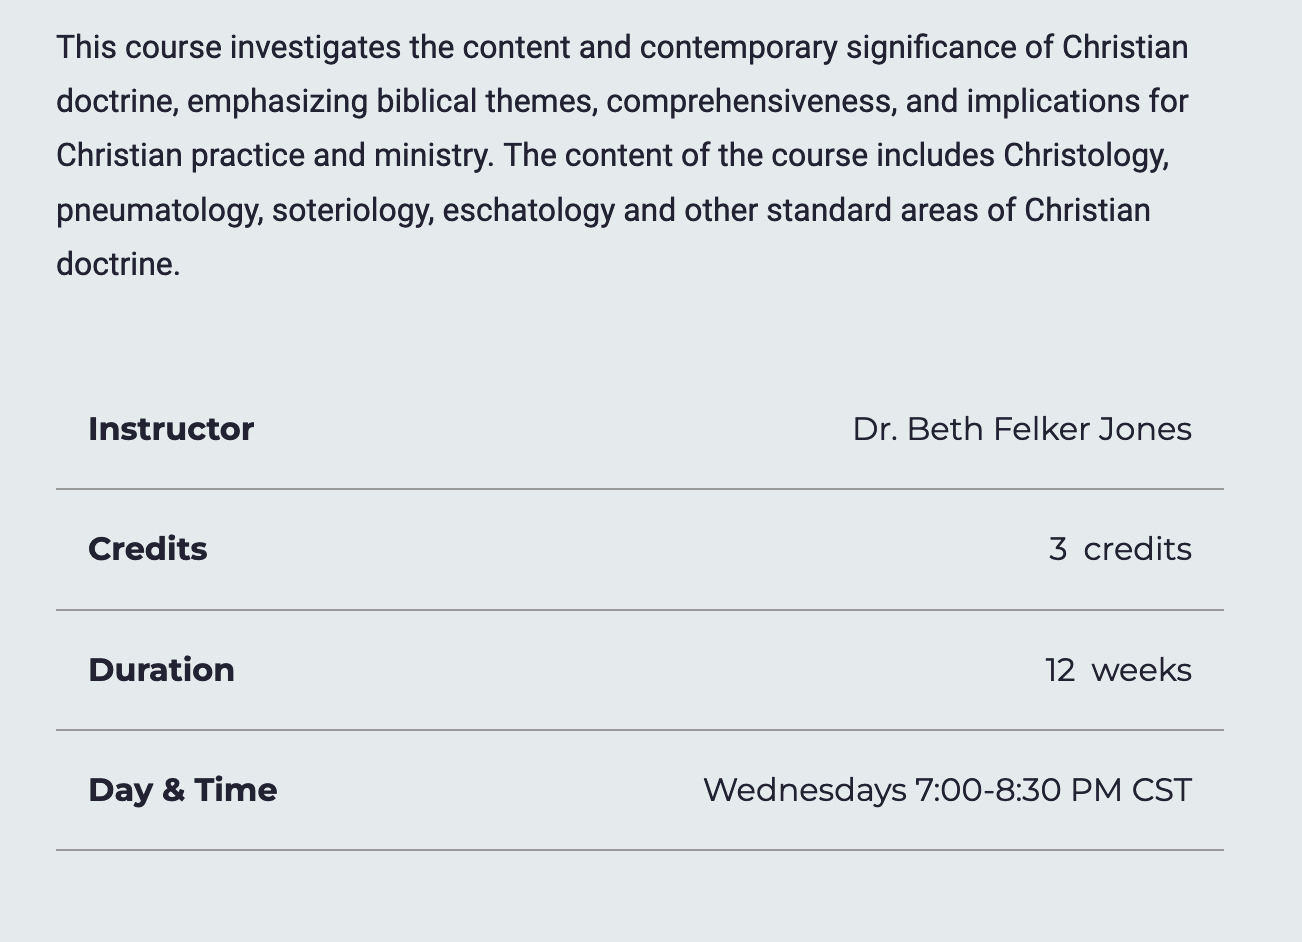Click the divider line below Day & Time row
Screen dimensions: 1302x942
pos(640,850)
